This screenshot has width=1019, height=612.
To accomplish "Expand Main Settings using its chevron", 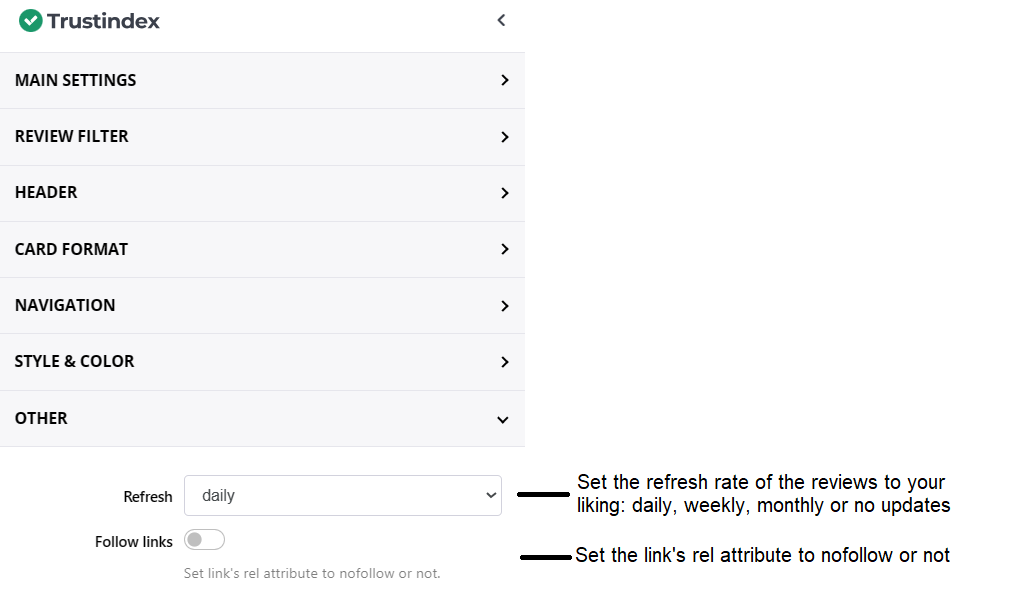I will click(x=505, y=80).
